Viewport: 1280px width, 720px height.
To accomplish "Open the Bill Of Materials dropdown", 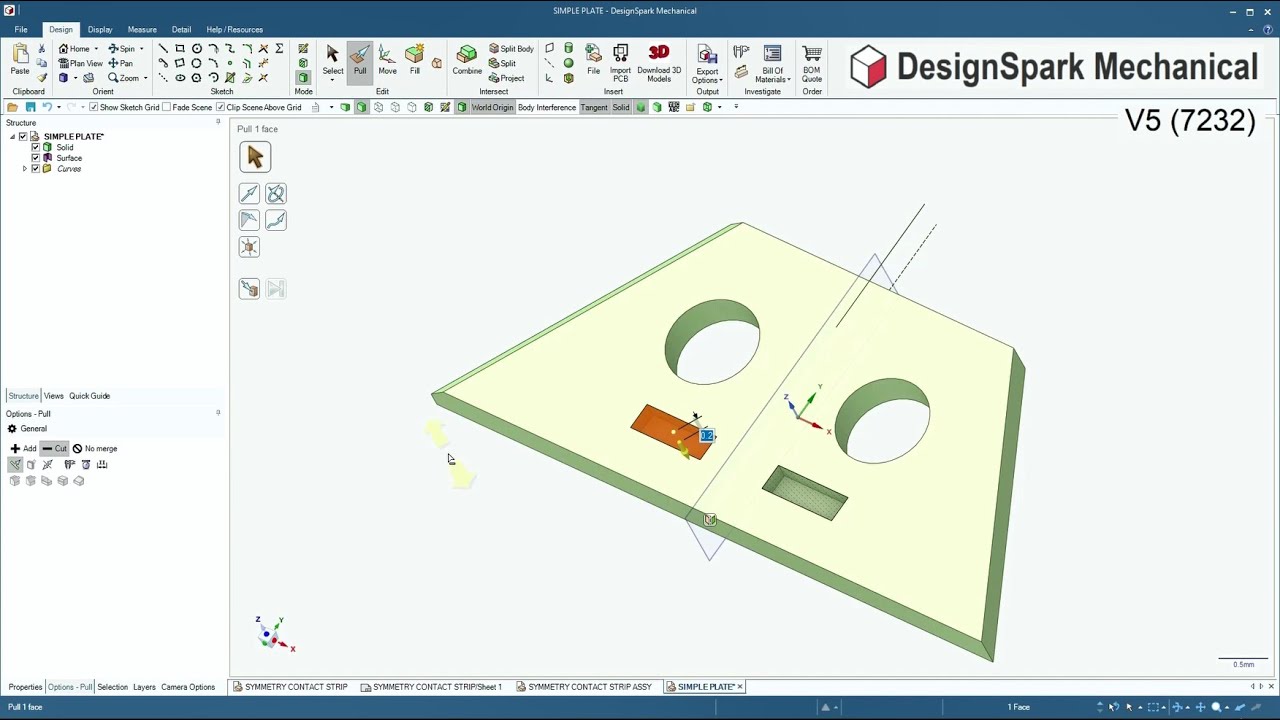I will coord(789,80).
